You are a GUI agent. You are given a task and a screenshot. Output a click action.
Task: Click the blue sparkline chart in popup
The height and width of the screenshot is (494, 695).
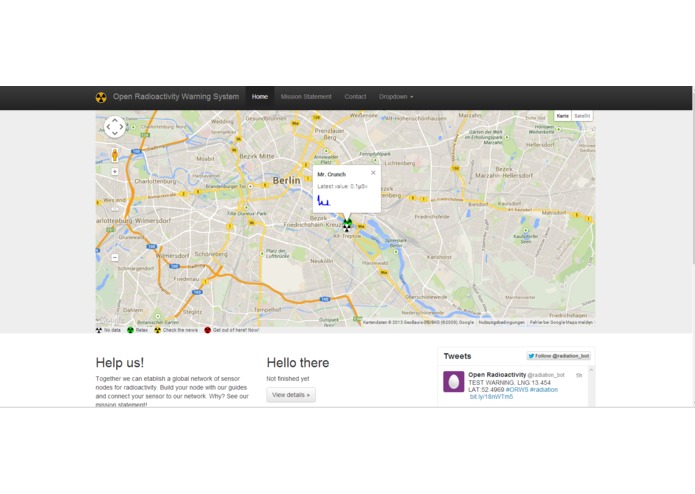(324, 201)
